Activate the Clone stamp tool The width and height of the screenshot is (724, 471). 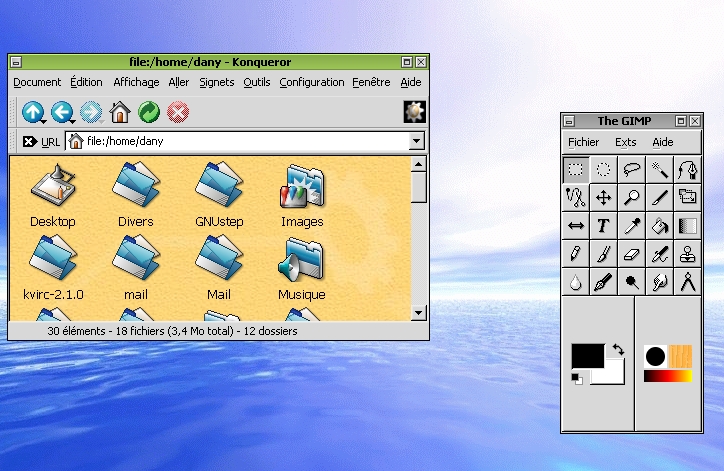[x=688, y=254]
